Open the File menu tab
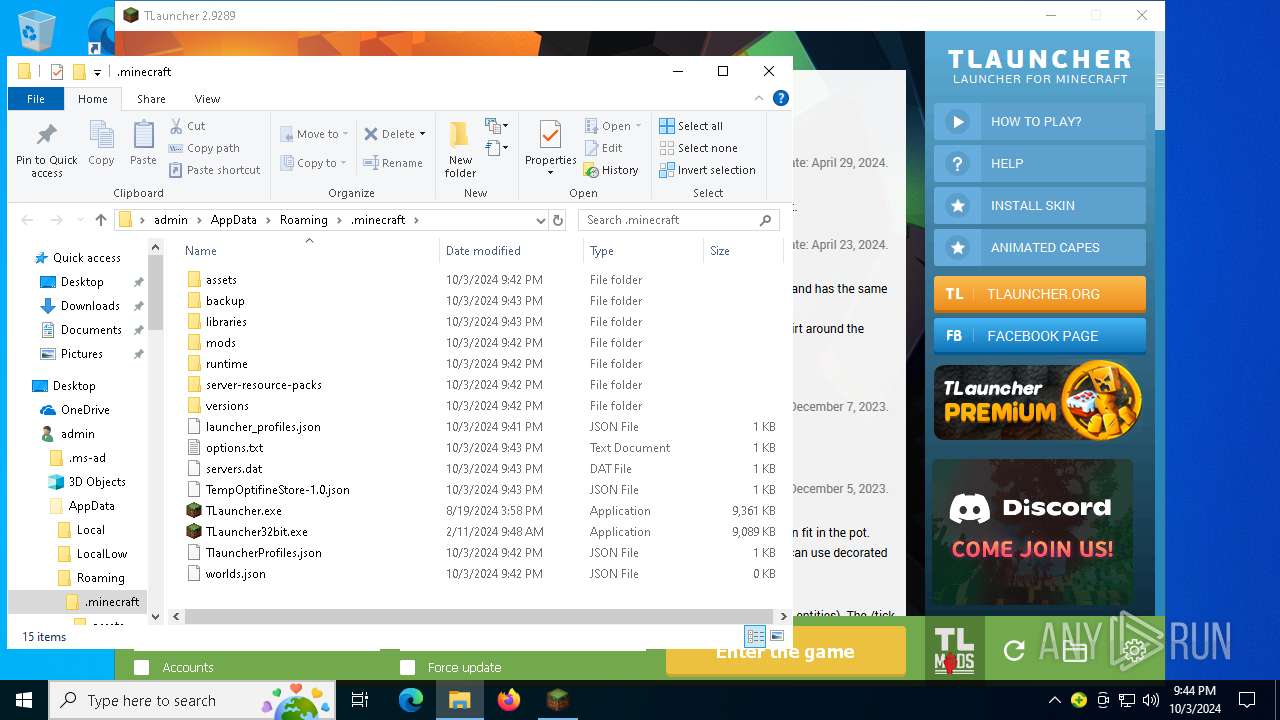The height and width of the screenshot is (720, 1280). tap(36, 99)
